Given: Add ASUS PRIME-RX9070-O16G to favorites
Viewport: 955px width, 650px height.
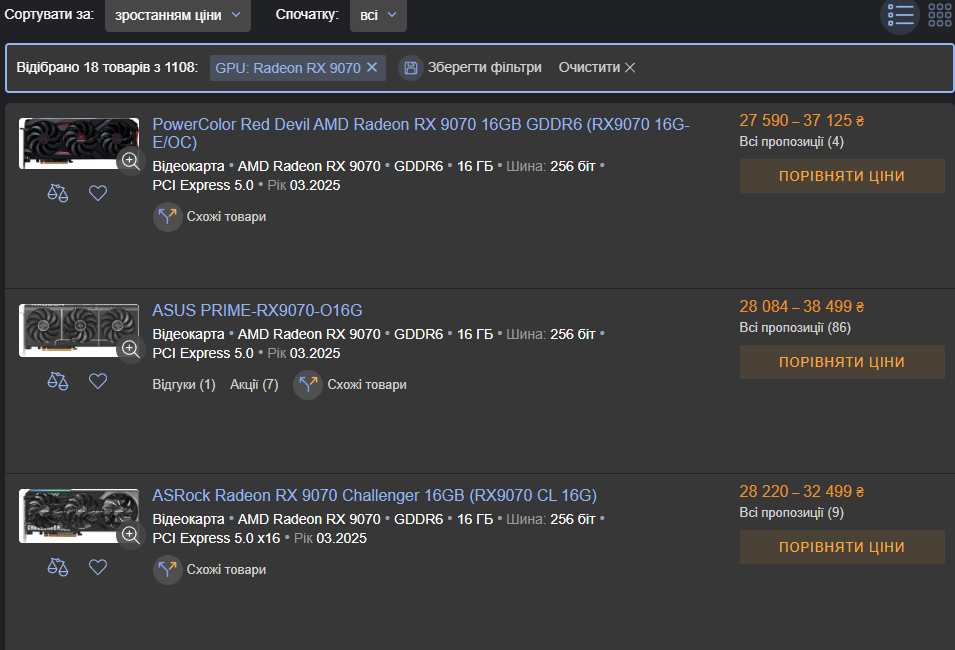Looking at the screenshot, I should pyautogui.click(x=98, y=381).
